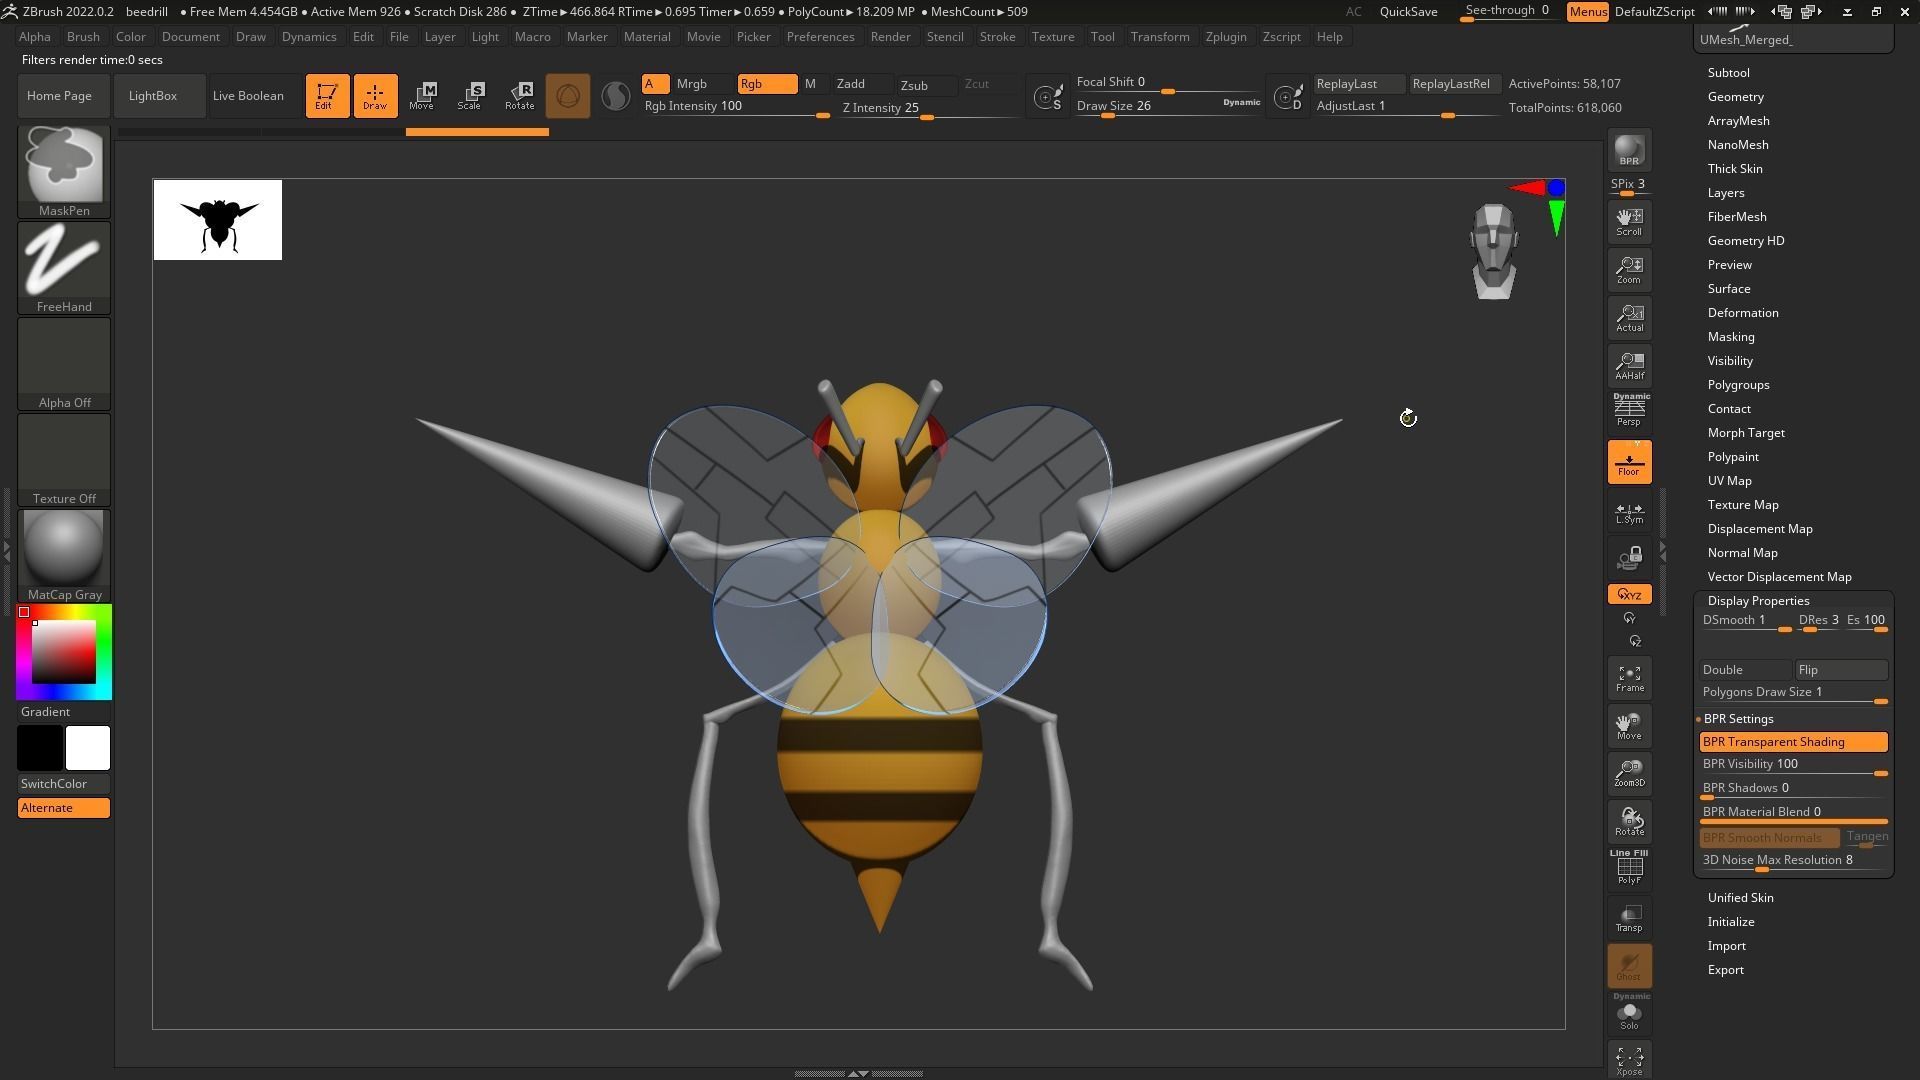Click the S draw size lock icon
This screenshot has height=1080, width=1920.
[x=1048, y=97]
